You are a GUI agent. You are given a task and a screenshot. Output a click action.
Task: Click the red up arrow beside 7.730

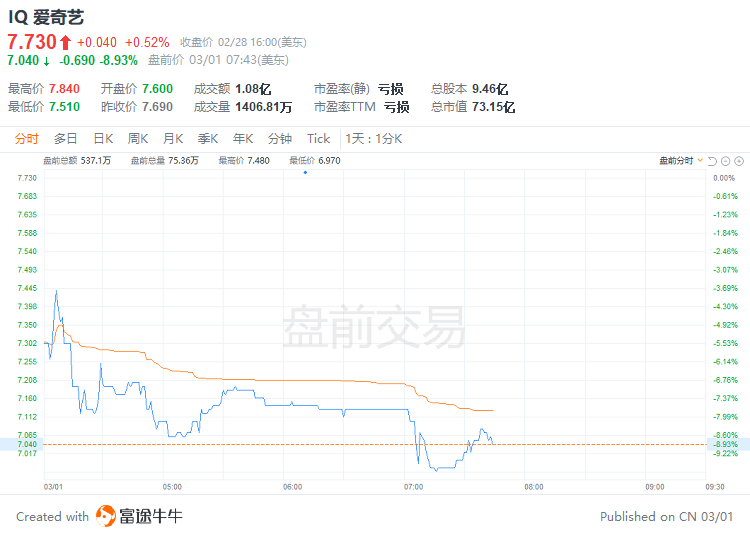[x=66, y=43]
